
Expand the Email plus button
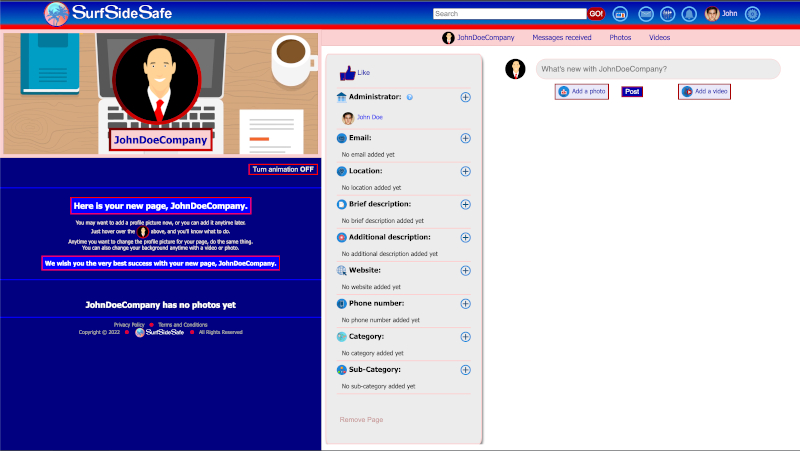465,138
